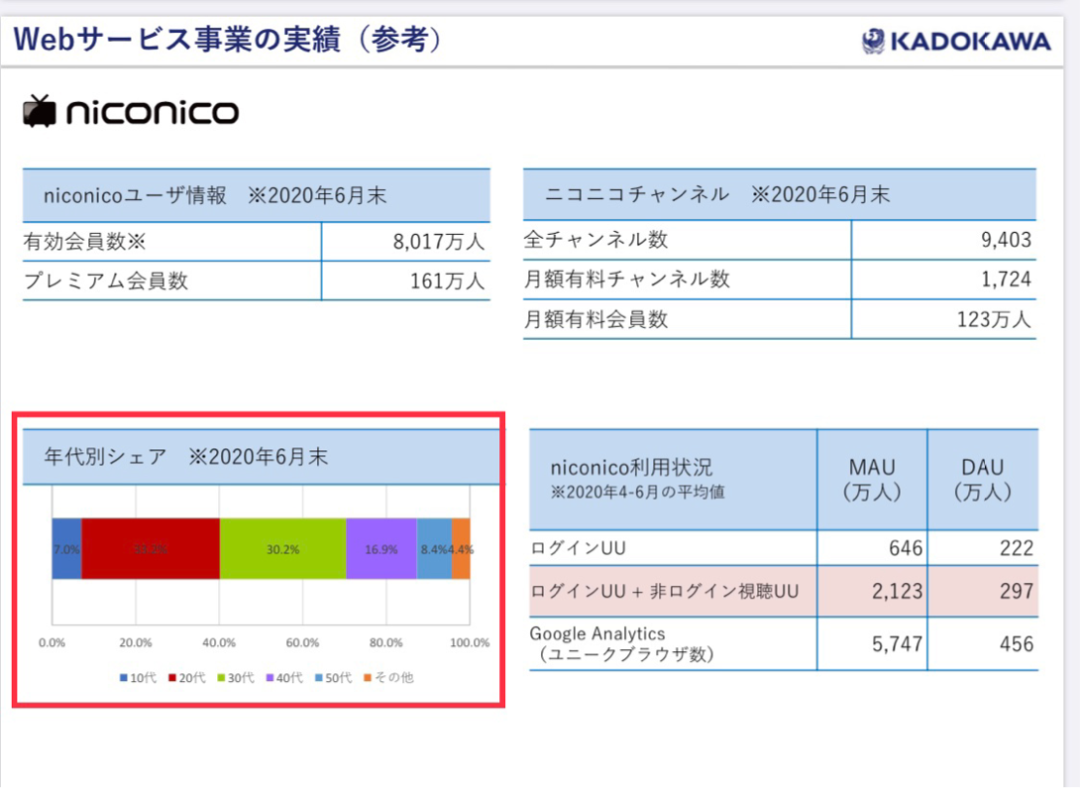Click the 40.0% axis label

(219, 643)
